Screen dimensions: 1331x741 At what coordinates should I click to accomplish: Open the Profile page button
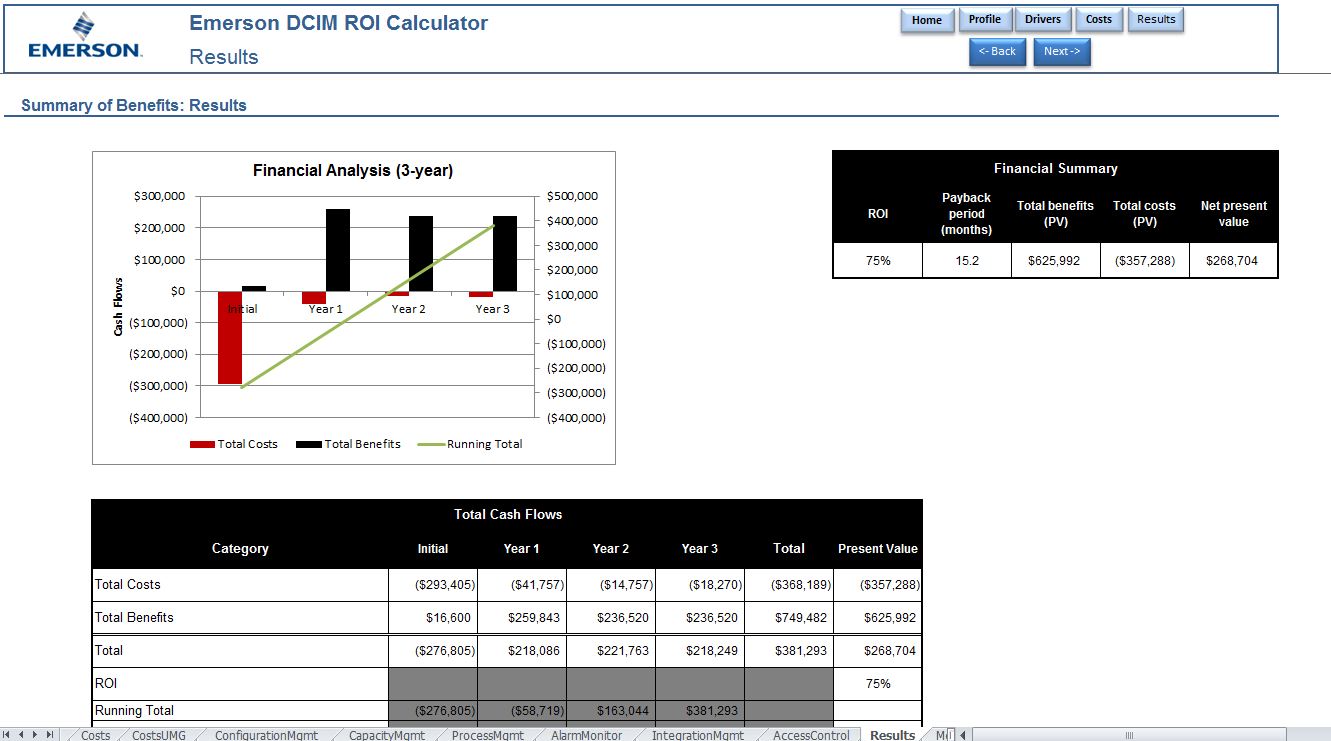(x=985, y=20)
